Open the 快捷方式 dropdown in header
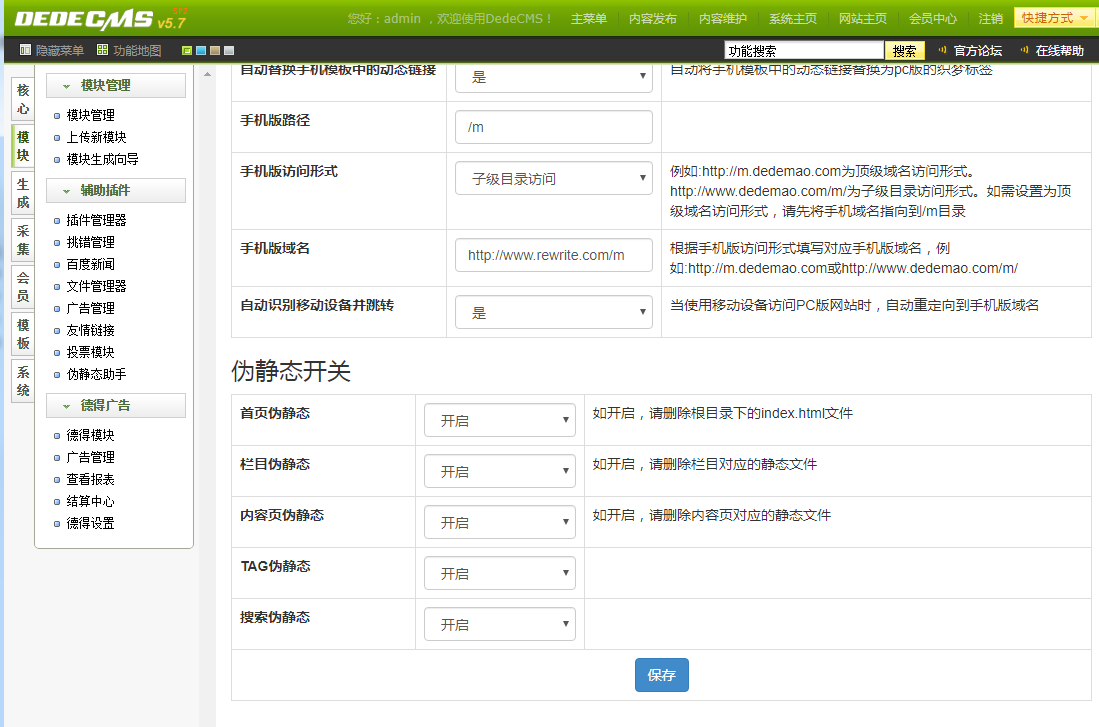Screen dimensions: 1099x727 1053,18
